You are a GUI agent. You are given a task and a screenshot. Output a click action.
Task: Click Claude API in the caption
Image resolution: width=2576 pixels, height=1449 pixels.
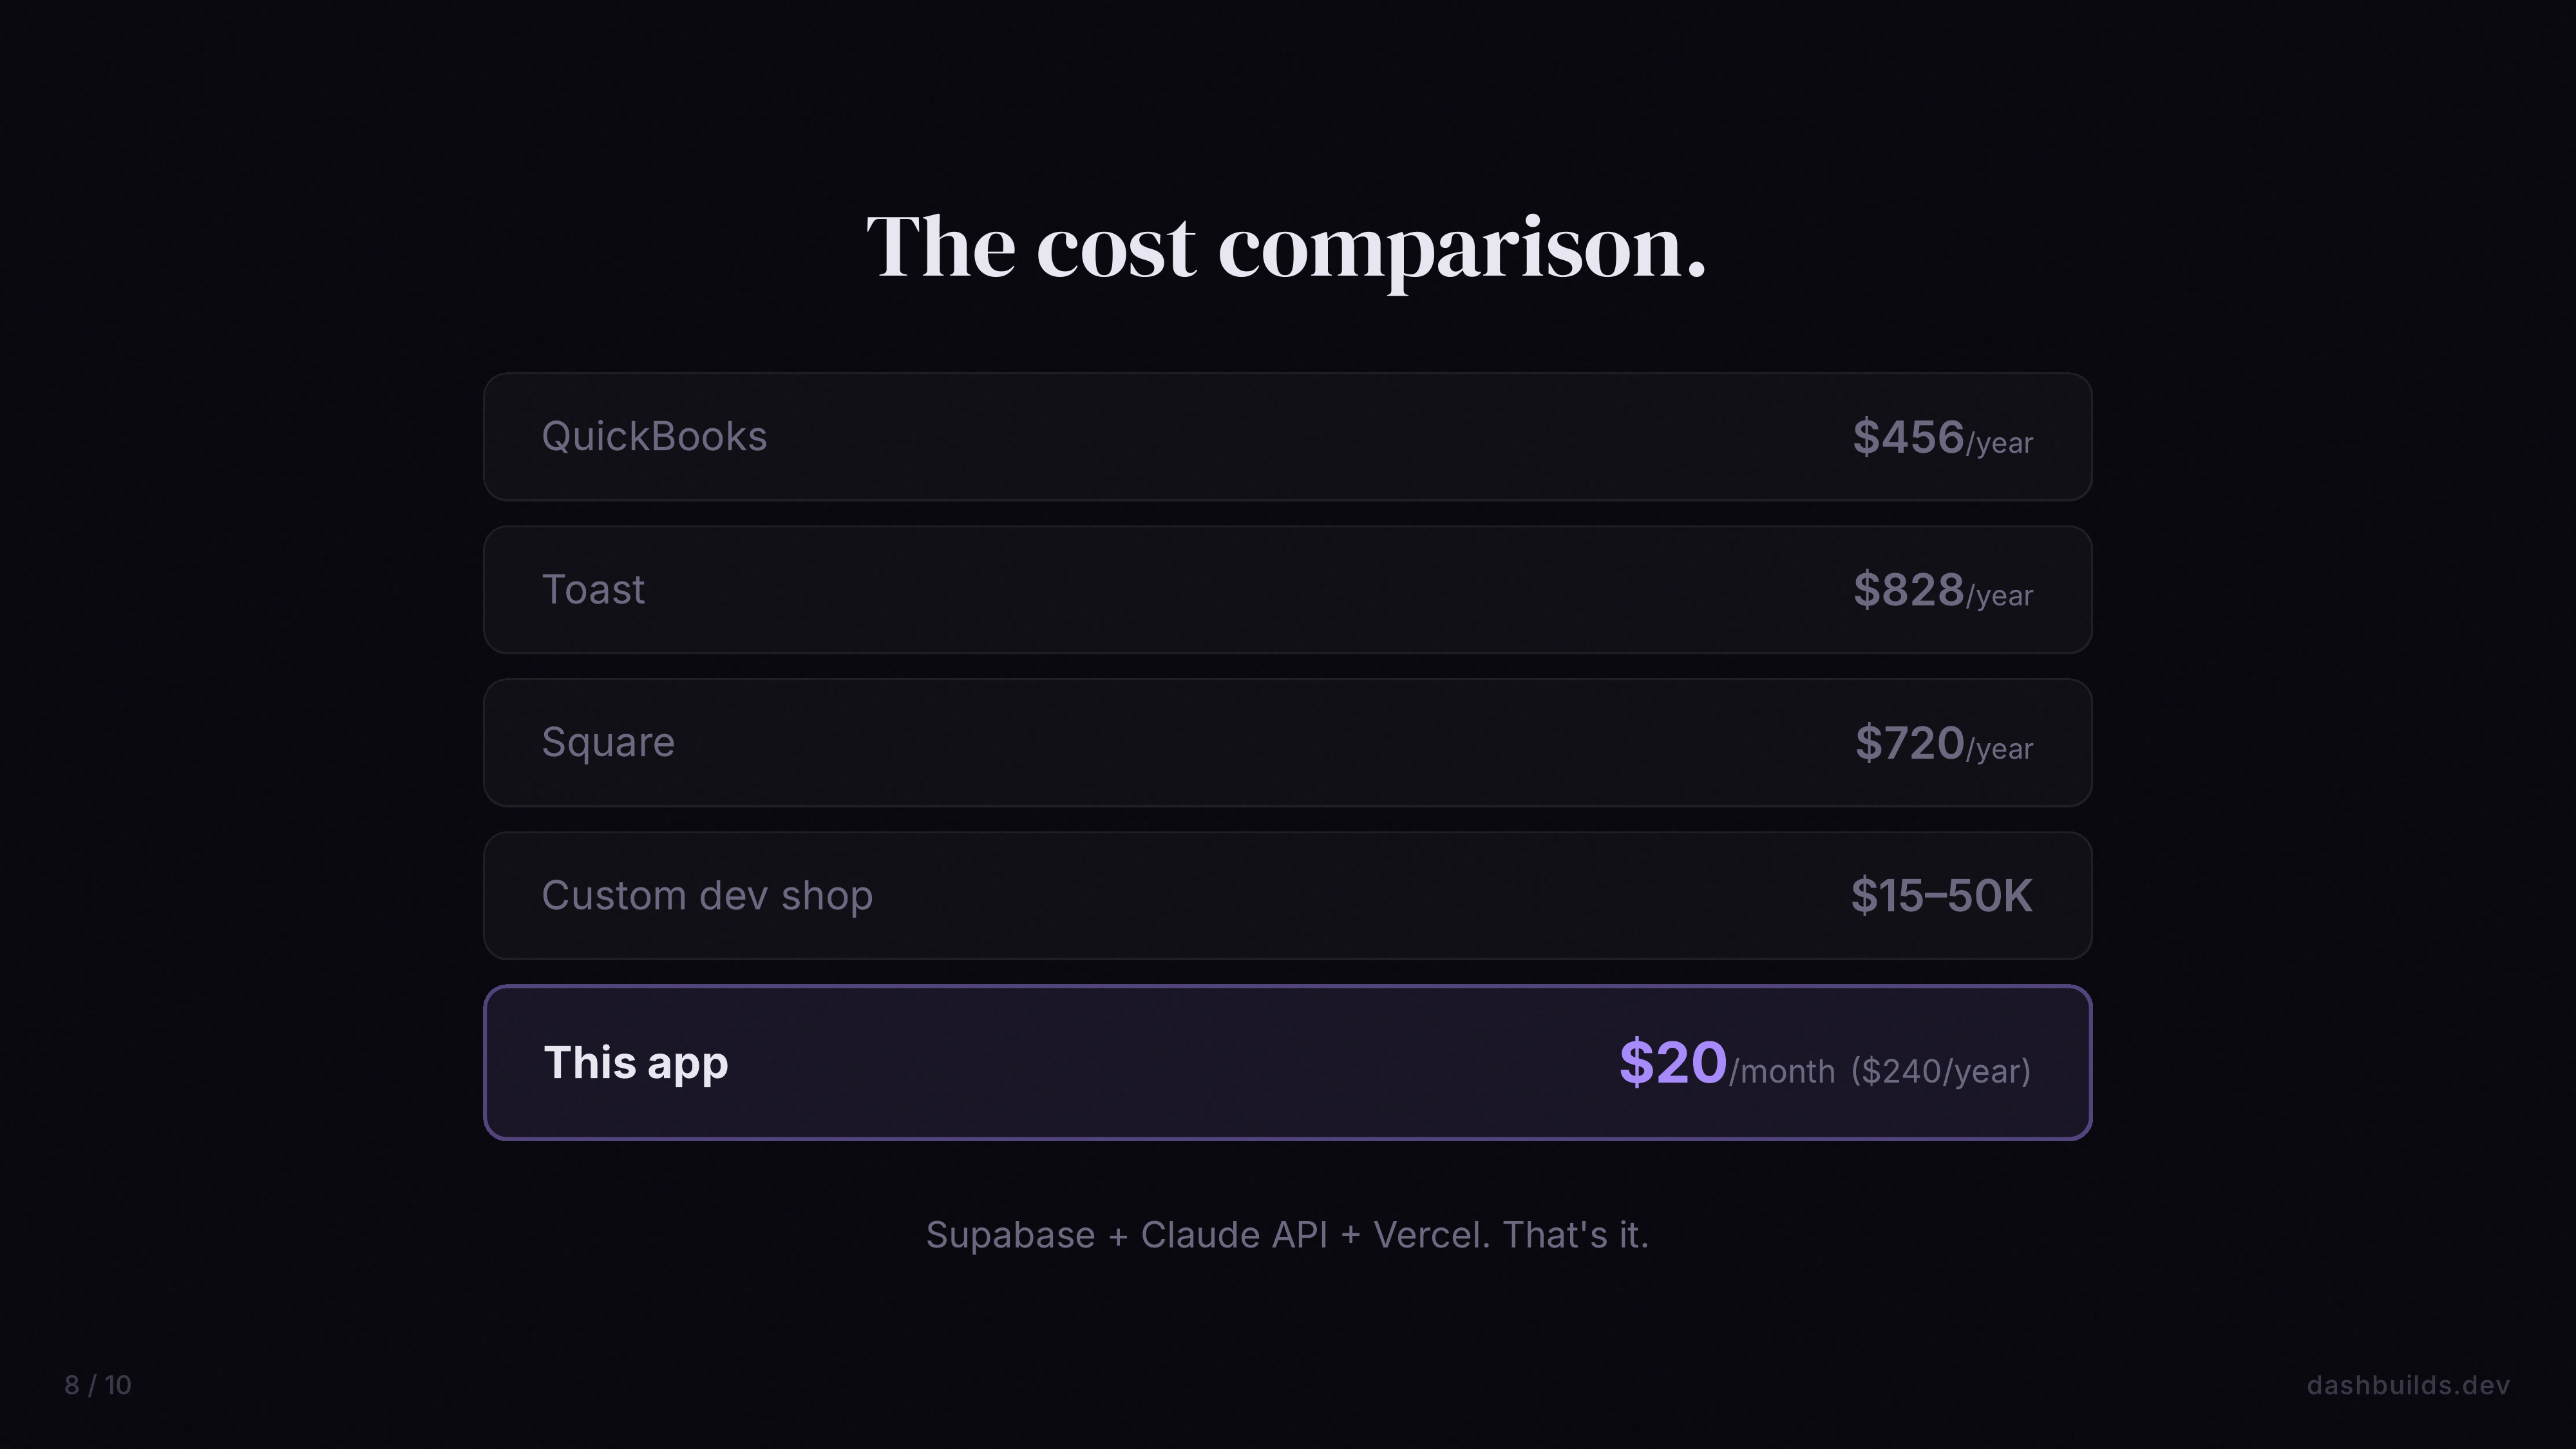pos(1234,1236)
